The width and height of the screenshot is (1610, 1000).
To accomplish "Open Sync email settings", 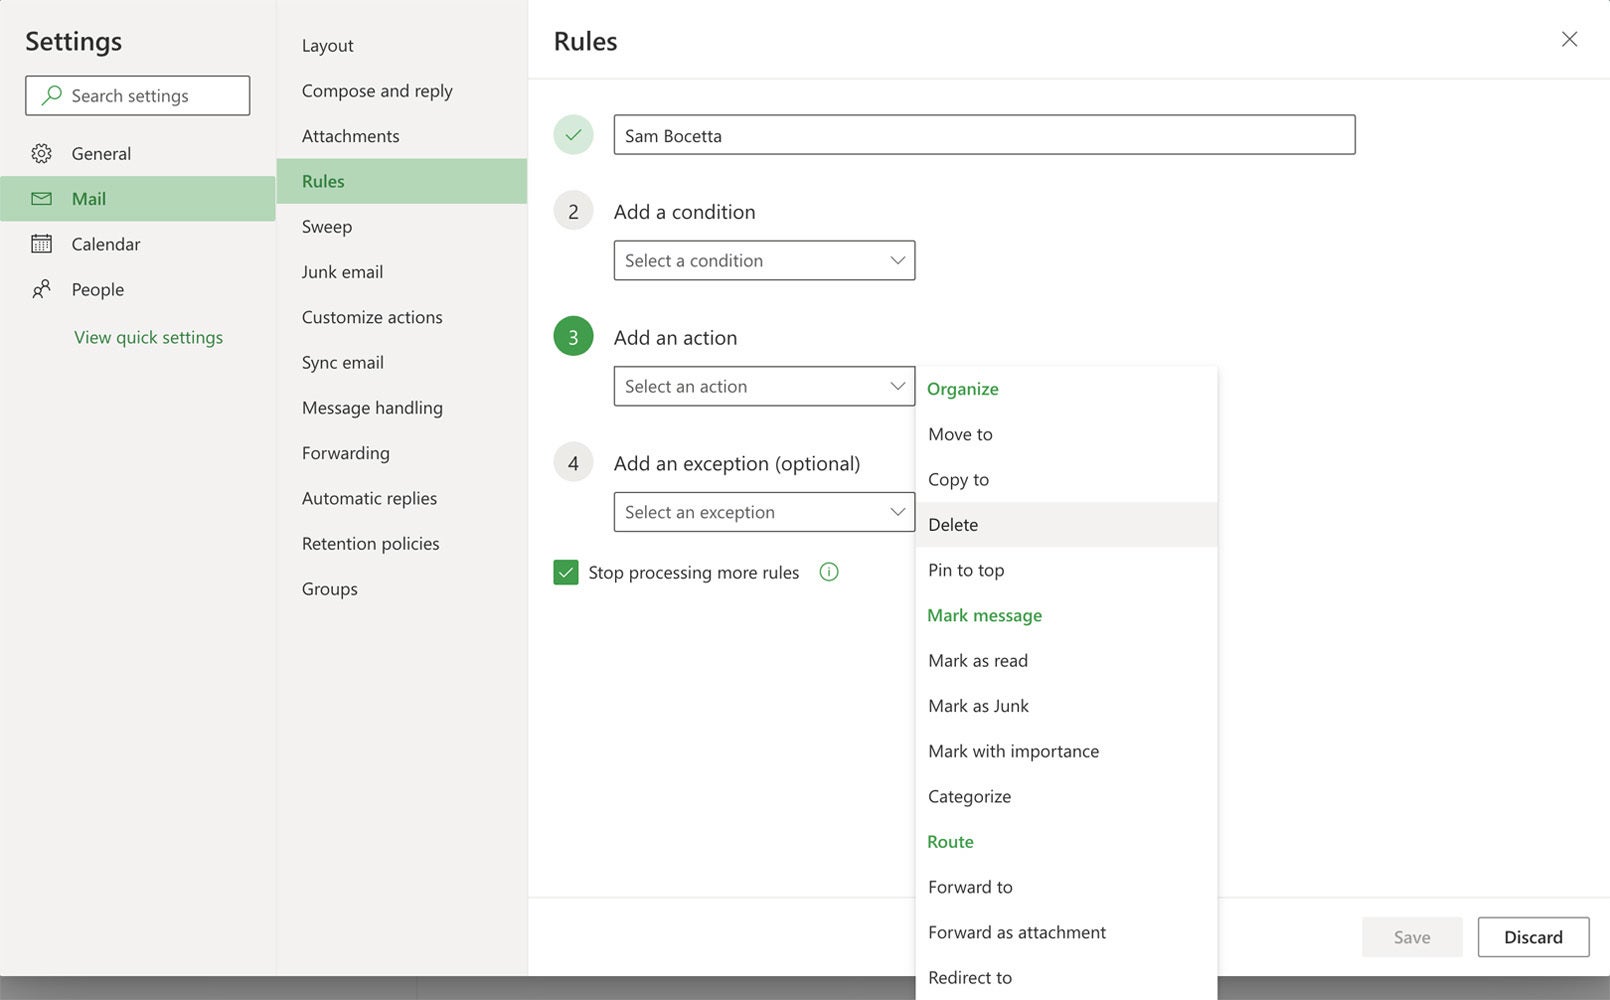I will pos(401,362).
